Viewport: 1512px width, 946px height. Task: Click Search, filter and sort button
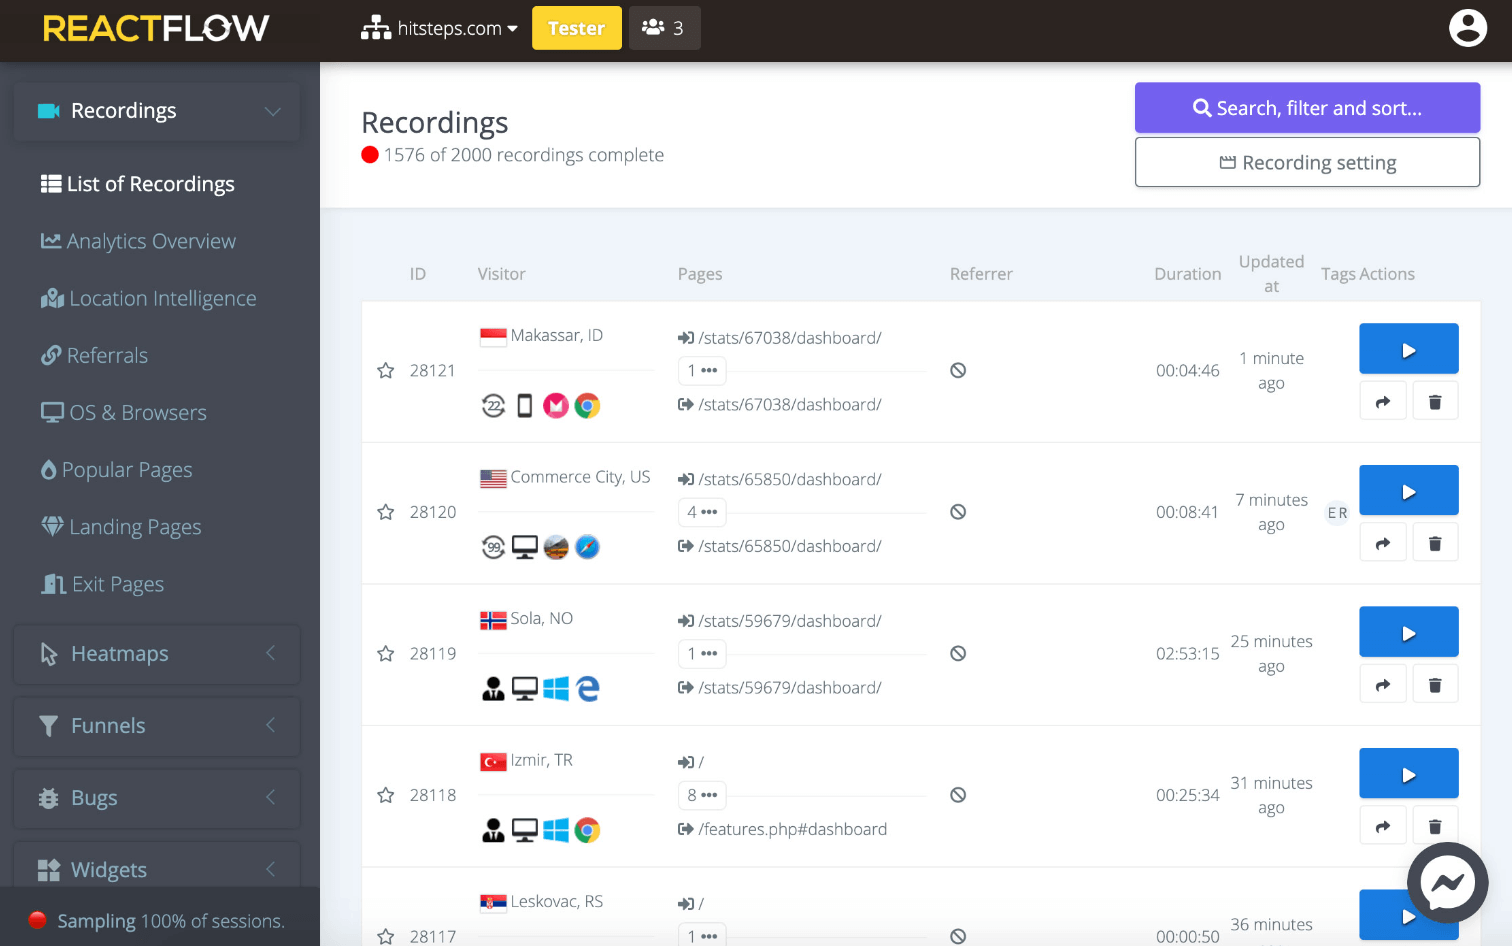point(1307,108)
